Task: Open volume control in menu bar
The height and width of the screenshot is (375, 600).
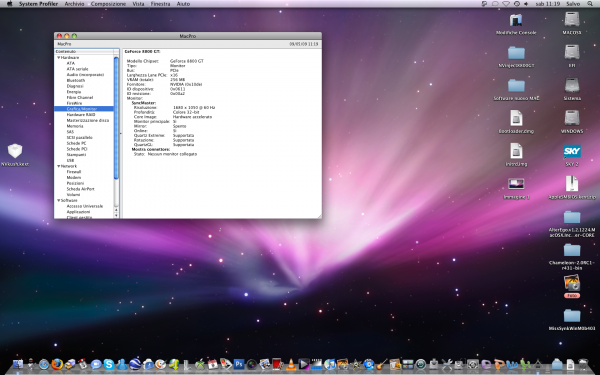Action: (x=526, y=4)
